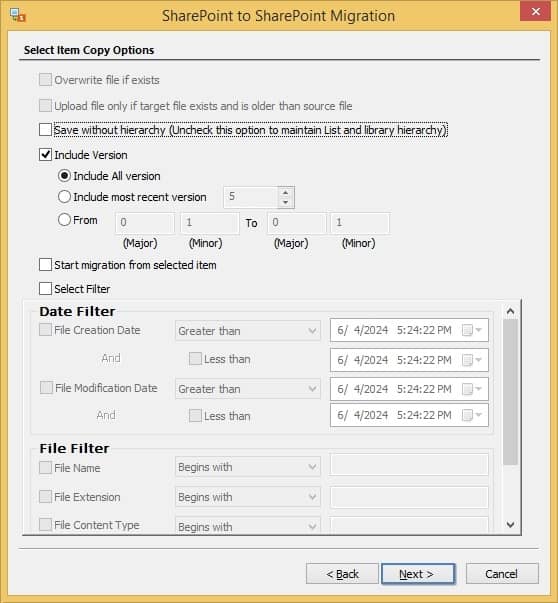Viewport: 558px width, 603px height.
Task: Check the File Creation Date filter
Action: pyautogui.click(x=45, y=330)
